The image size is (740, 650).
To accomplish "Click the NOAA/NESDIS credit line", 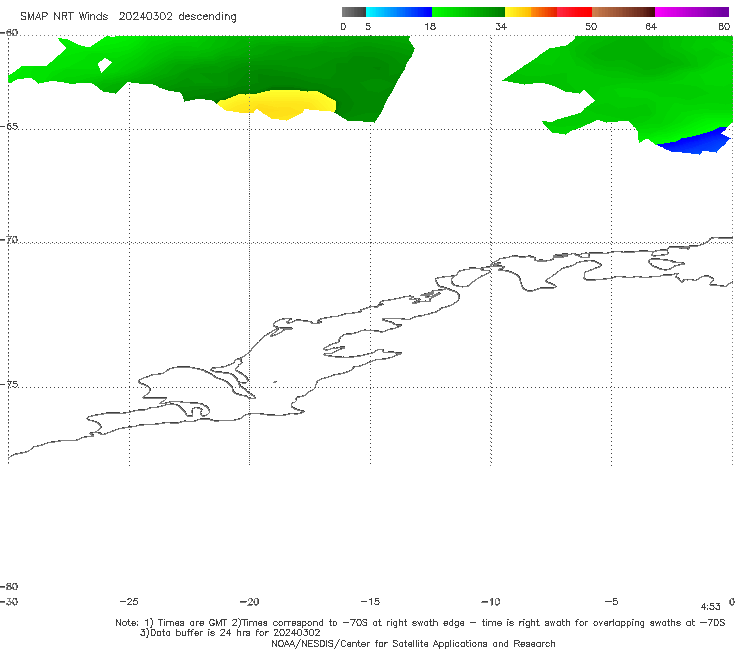I will [413, 643].
